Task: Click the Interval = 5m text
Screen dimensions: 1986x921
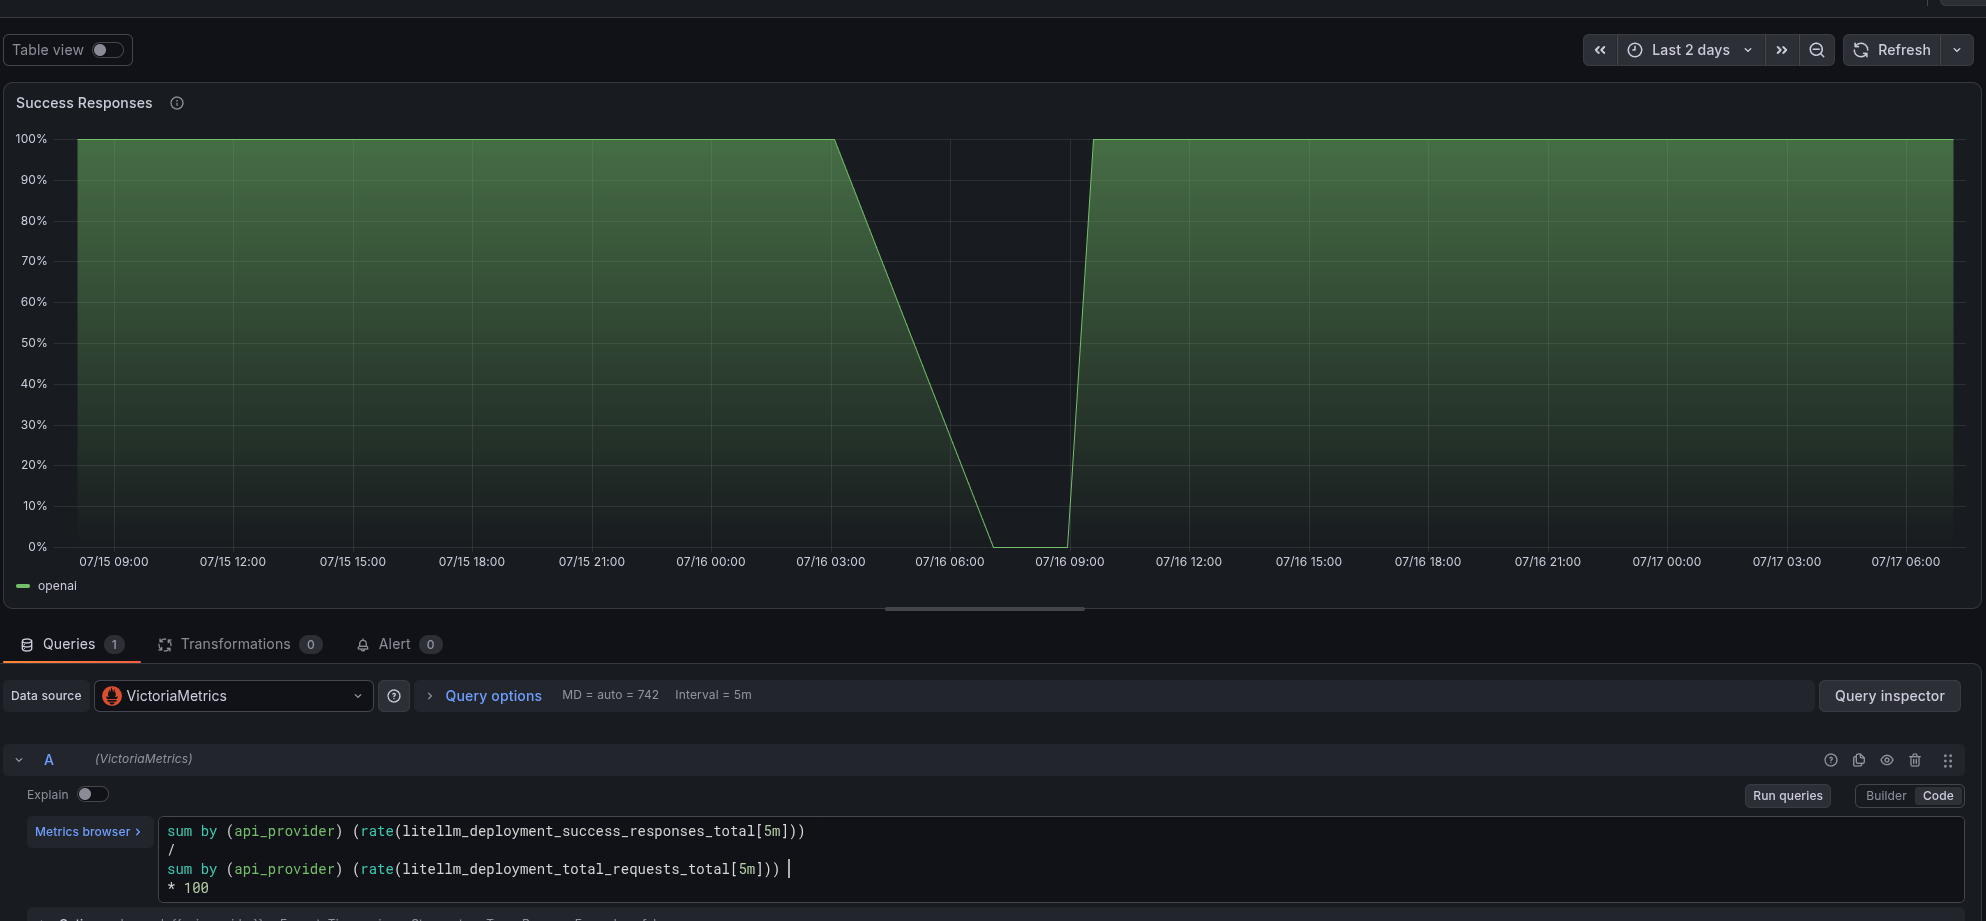Action: [x=713, y=695]
